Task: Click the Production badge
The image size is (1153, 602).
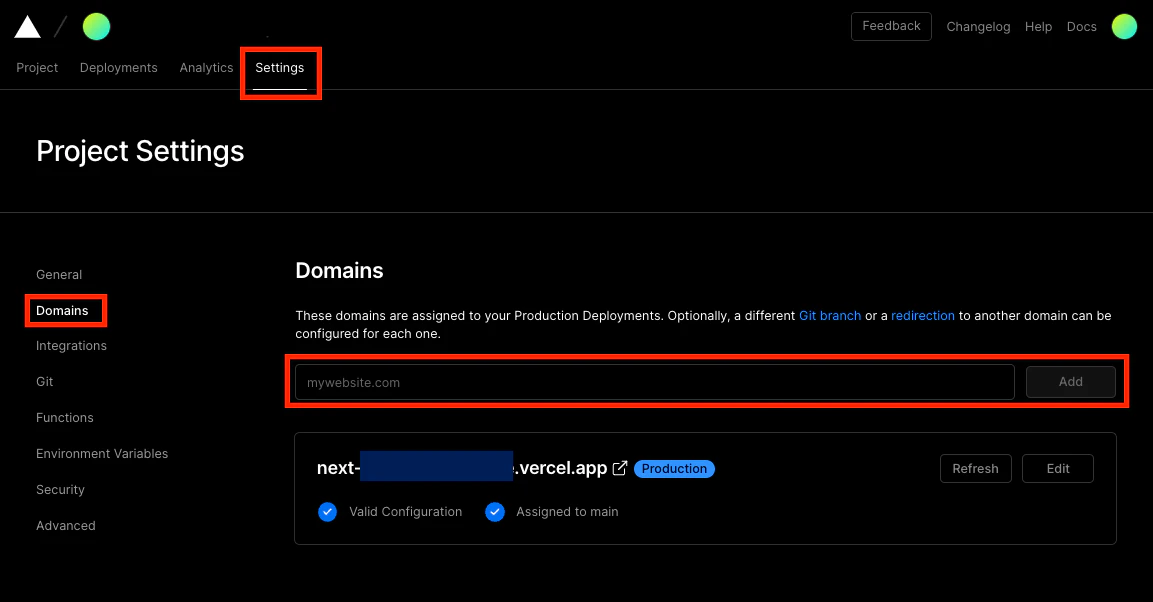Action: (674, 468)
